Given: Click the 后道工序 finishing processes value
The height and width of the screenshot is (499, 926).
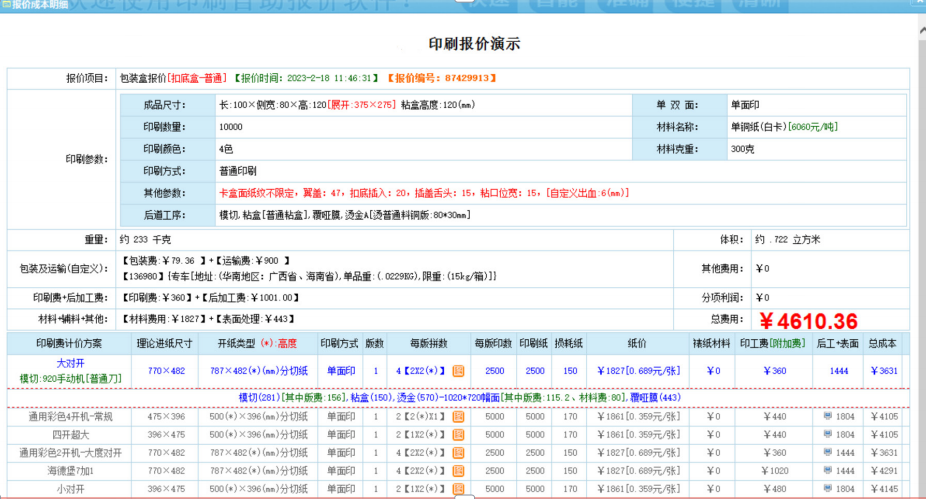Looking at the screenshot, I should 345,215.
